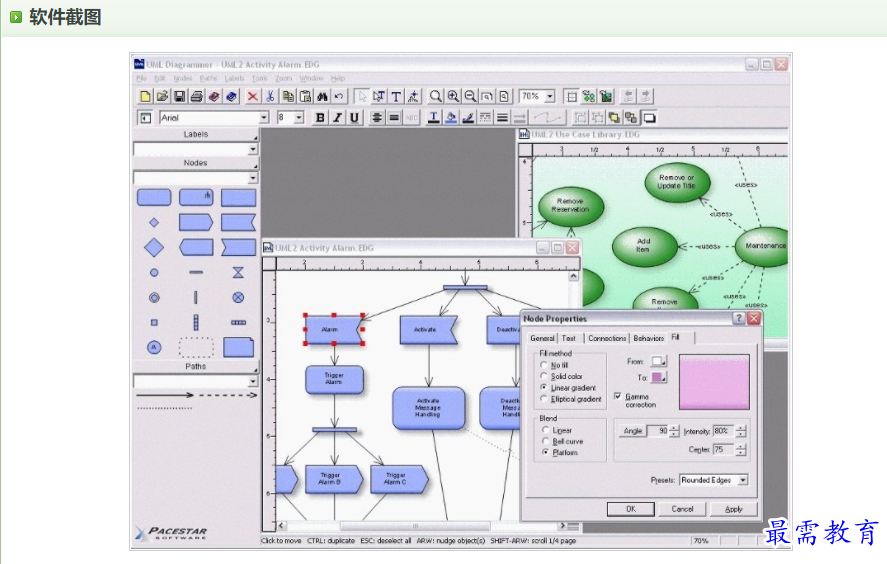Select the Platform blend option
This screenshot has width=887, height=564.
[x=545, y=453]
